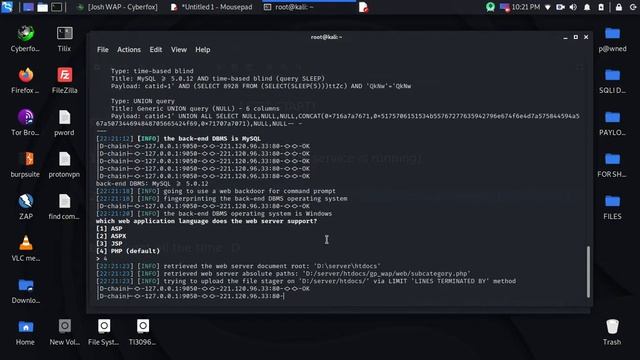Viewport: 640px width, 360px height.
Task: Select the burpsuite desktop icon
Action: coord(25,164)
